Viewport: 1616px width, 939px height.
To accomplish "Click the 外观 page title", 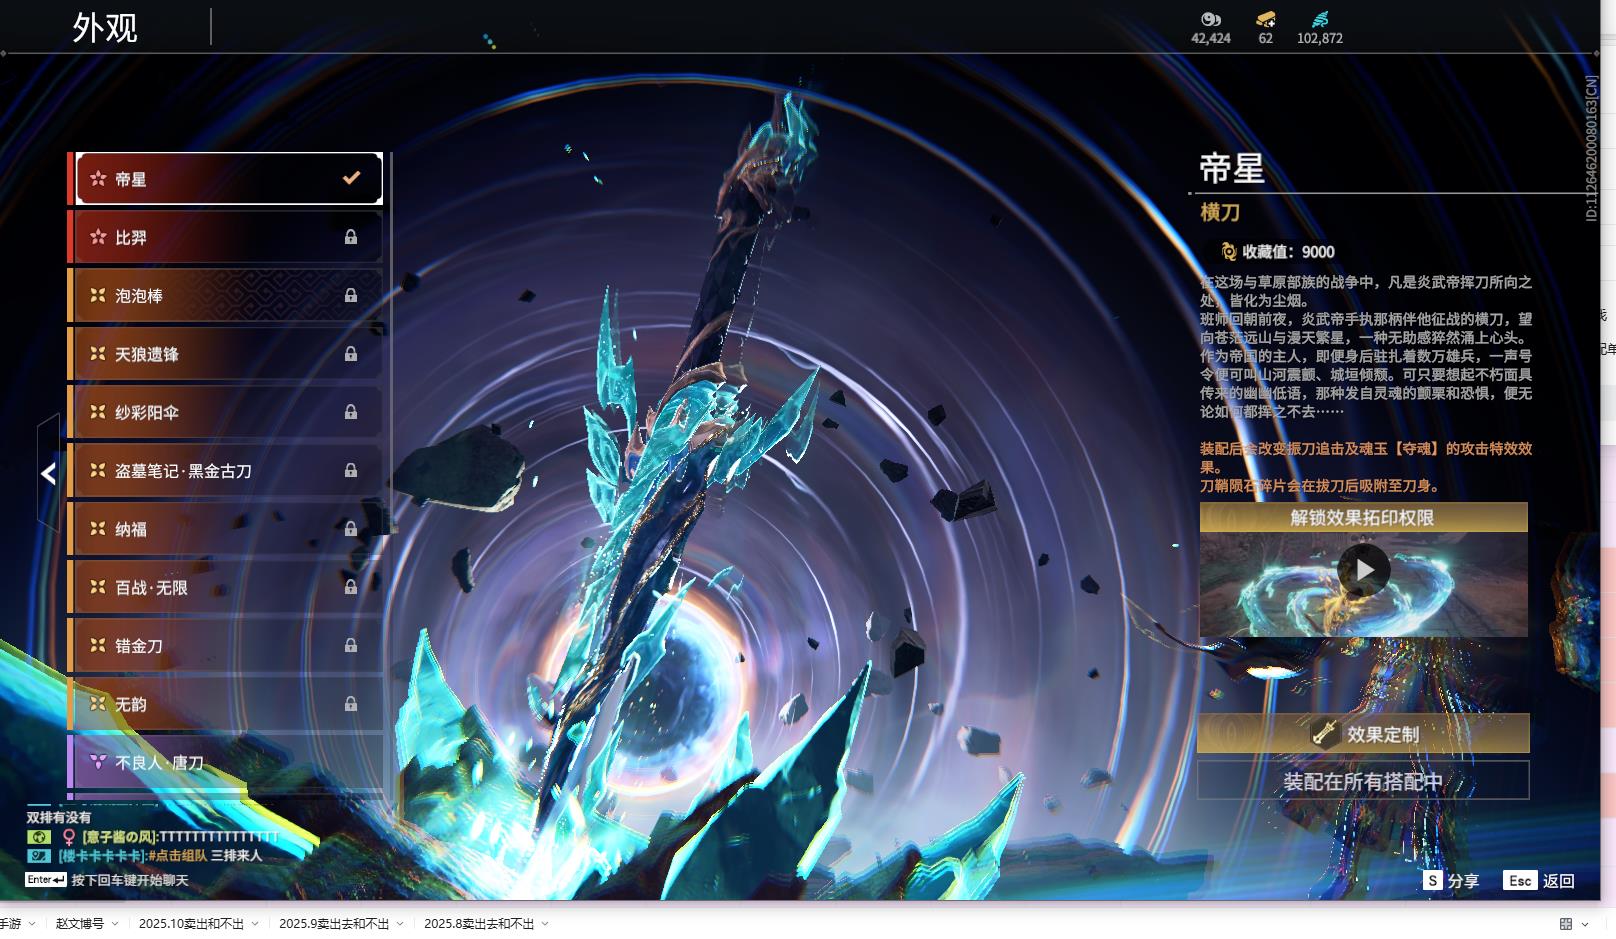I will (x=105, y=28).
